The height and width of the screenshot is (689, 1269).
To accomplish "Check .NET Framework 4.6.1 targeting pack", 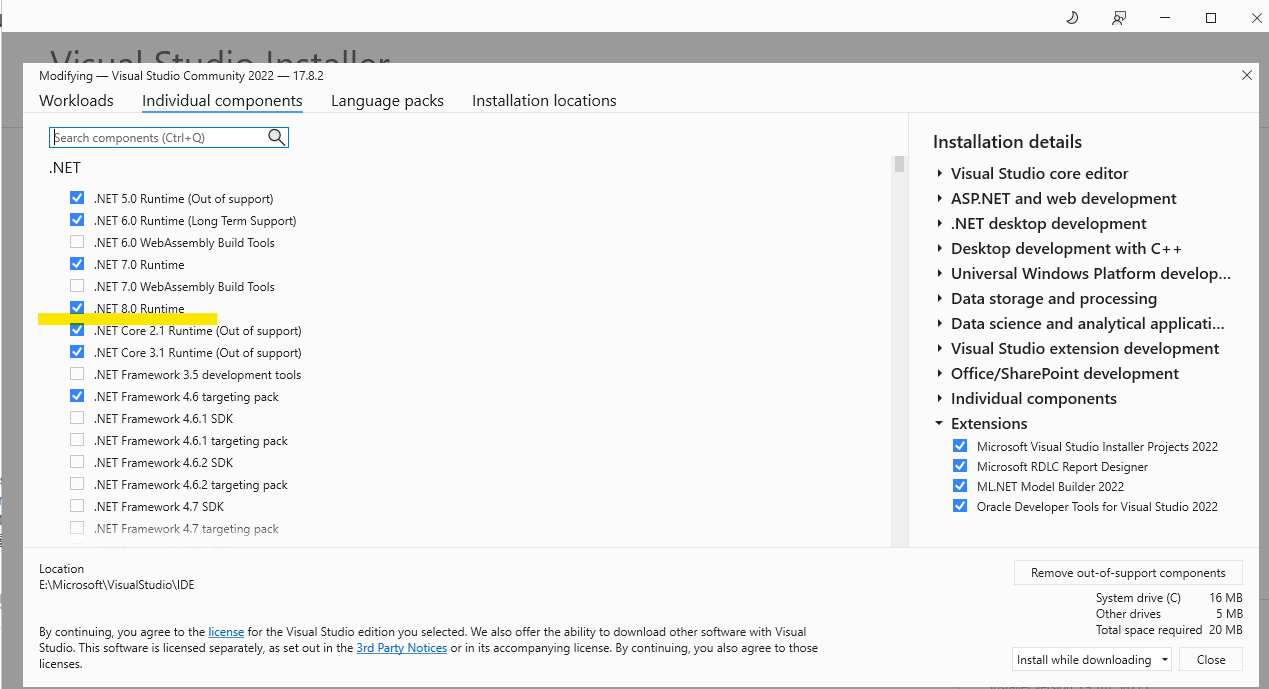I will coord(77,440).
